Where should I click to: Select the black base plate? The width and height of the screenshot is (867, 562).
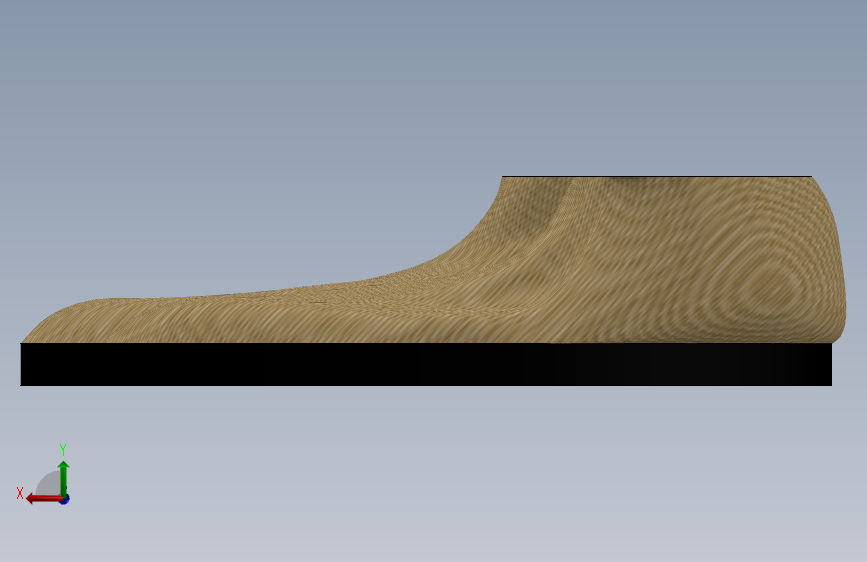tap(426, 365)
